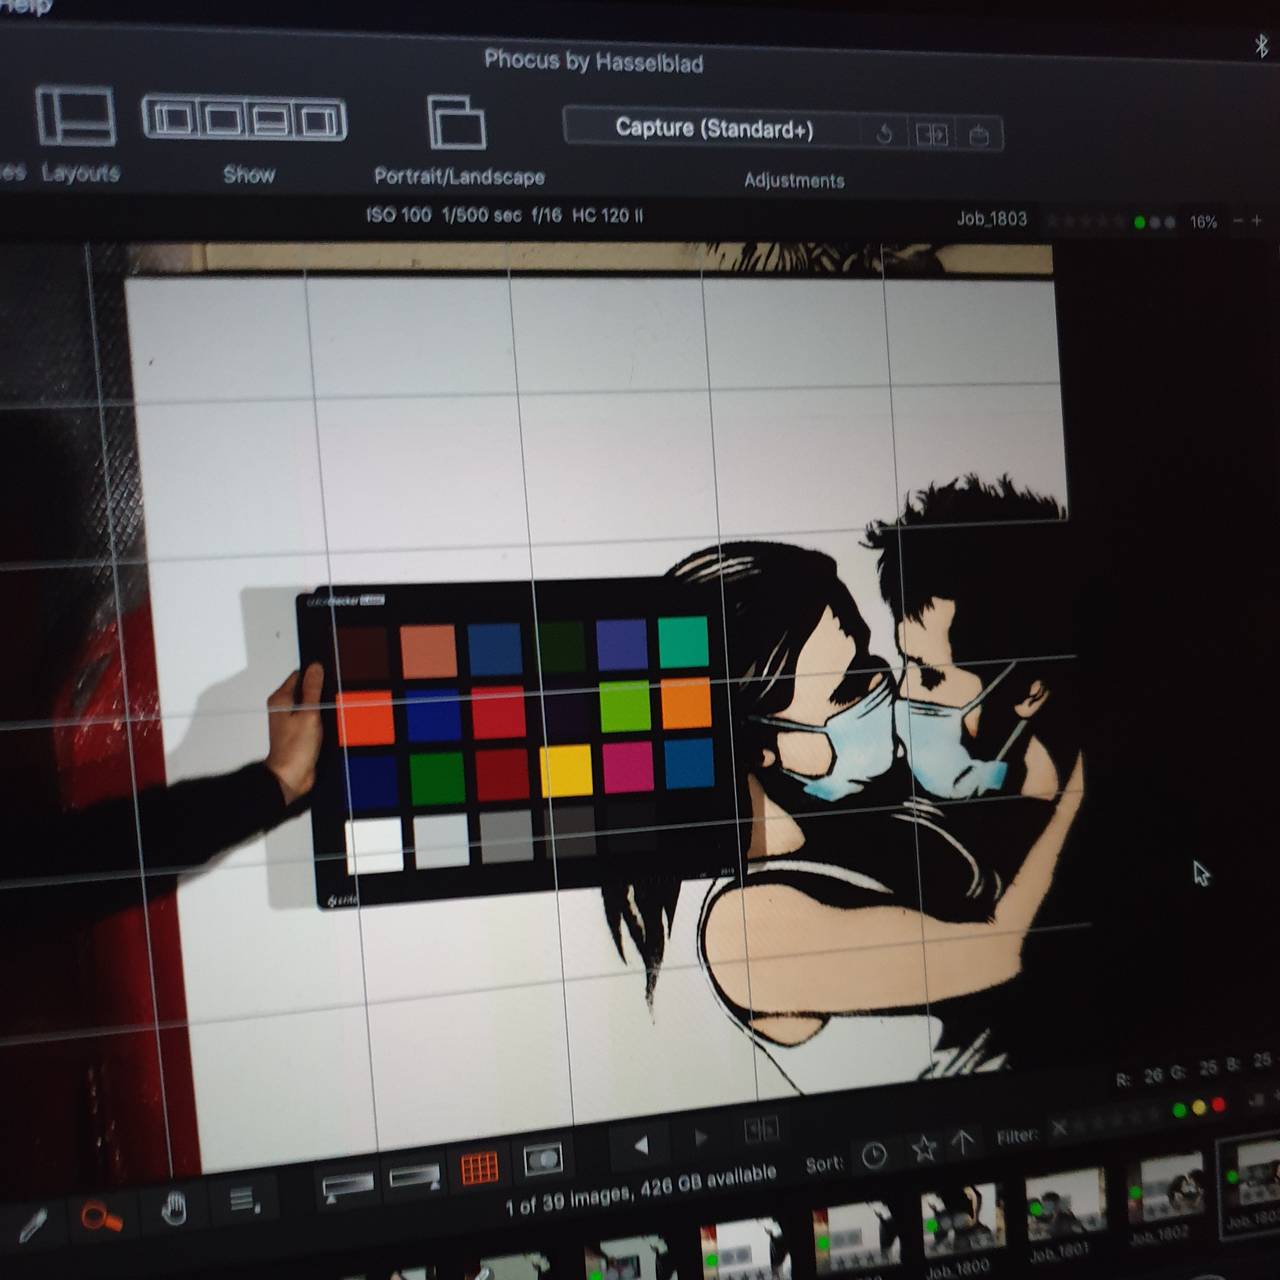Filter by yellow color label dot
1280x1280 pixels.
click(1199, 1108)
